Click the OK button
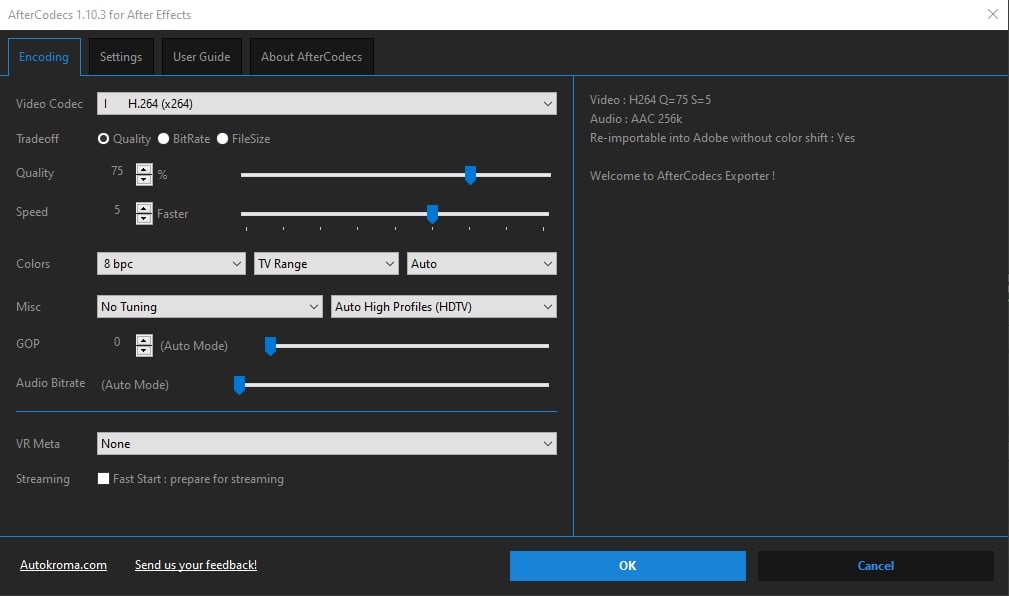1009x596 pixels. click(627, 566)
